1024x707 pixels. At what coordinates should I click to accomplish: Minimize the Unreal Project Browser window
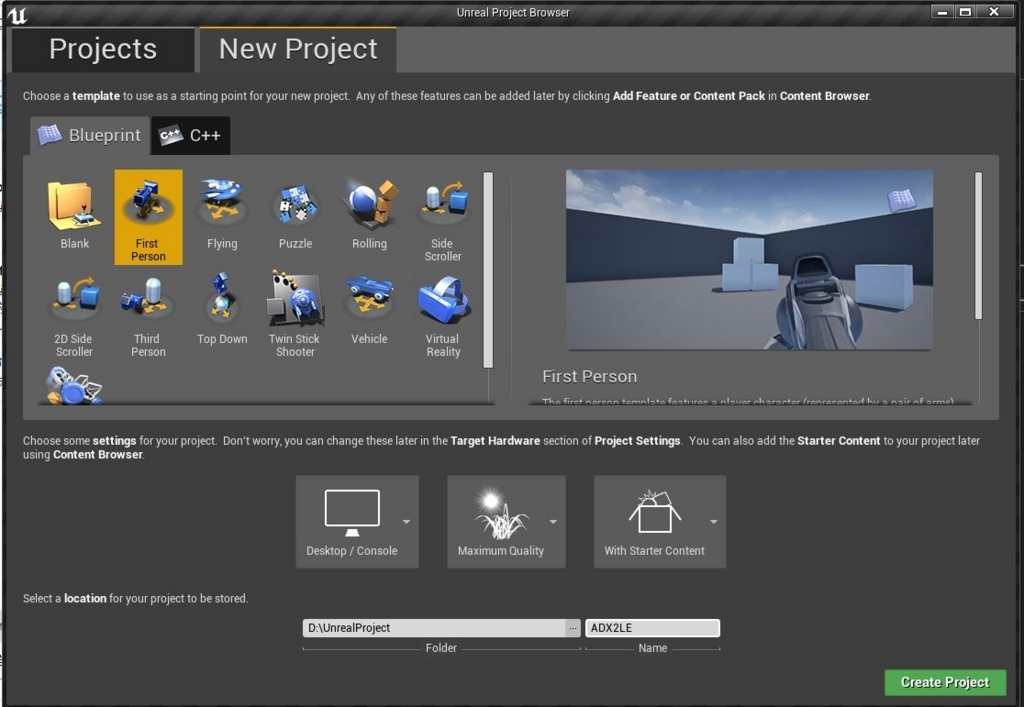[x=942, y=12]
